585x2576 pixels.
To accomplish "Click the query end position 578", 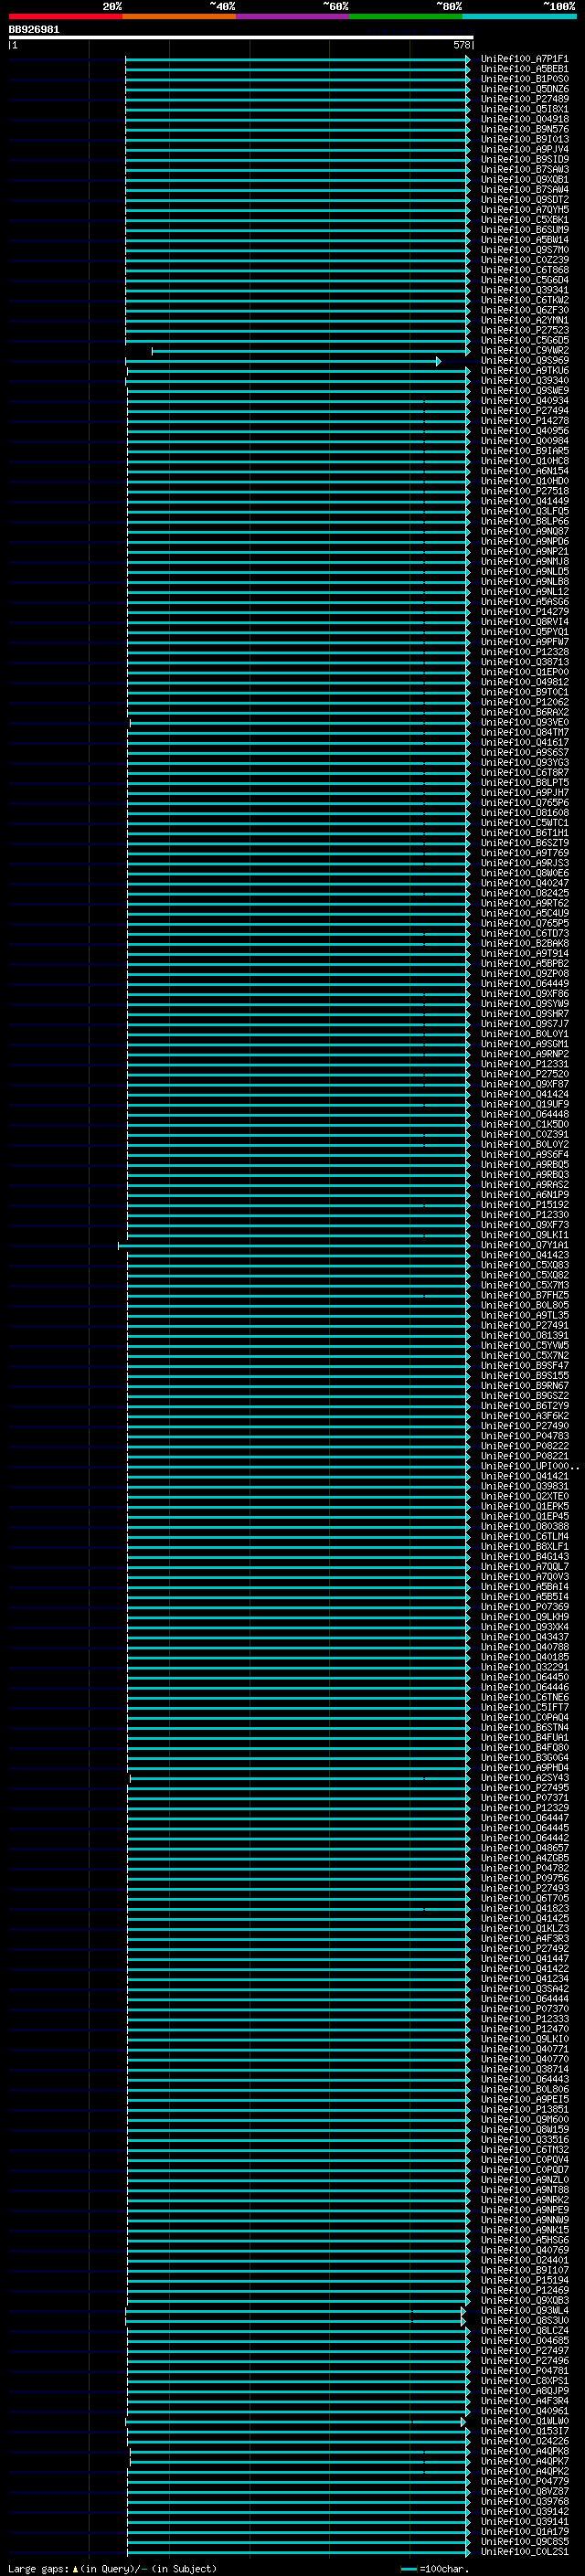I will (462, 45).
